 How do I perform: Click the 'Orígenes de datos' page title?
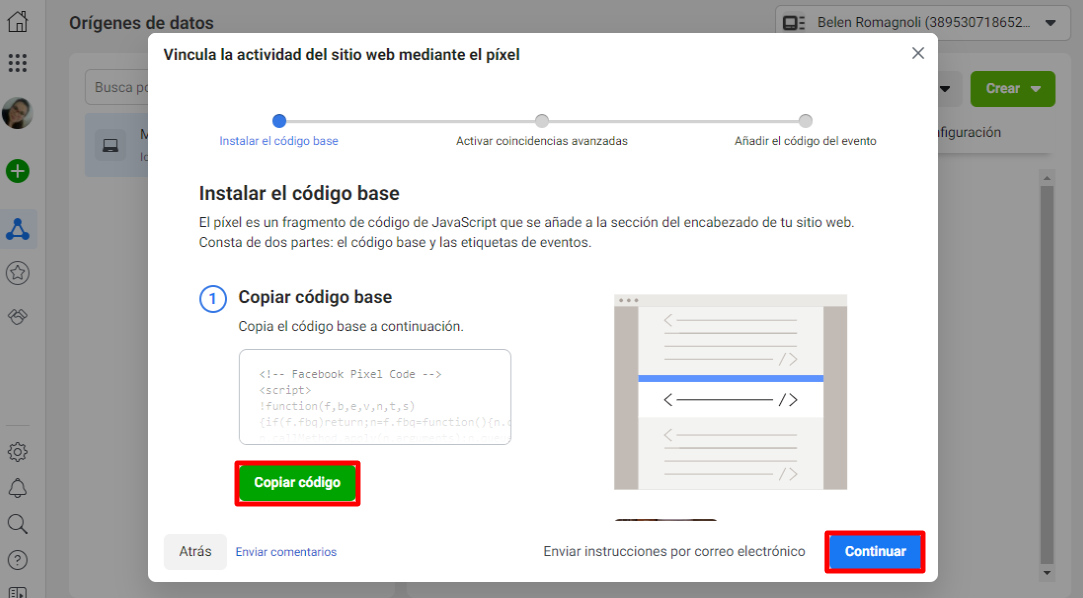point(142,23)
